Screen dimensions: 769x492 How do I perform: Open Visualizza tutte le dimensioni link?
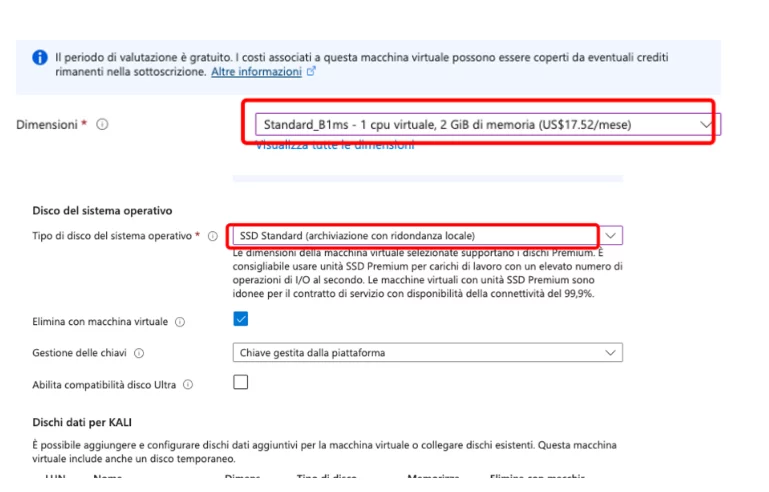point(334,145)
